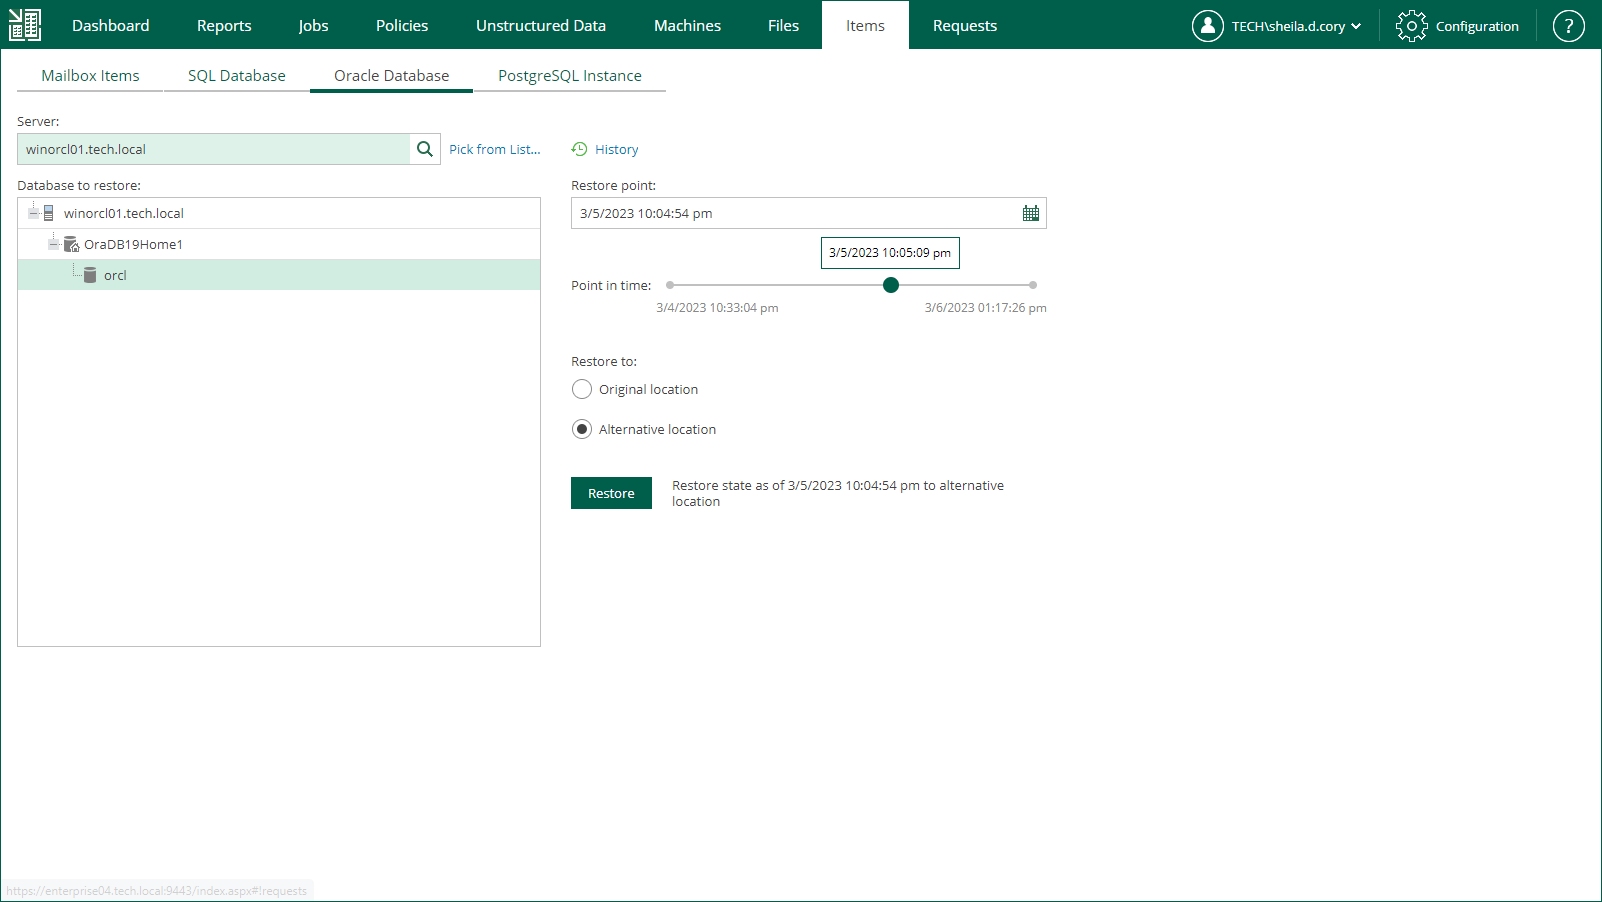Click the History clock icon
Image resolution: width=1602 pixels, height=902 pixels.
(579, 148)
